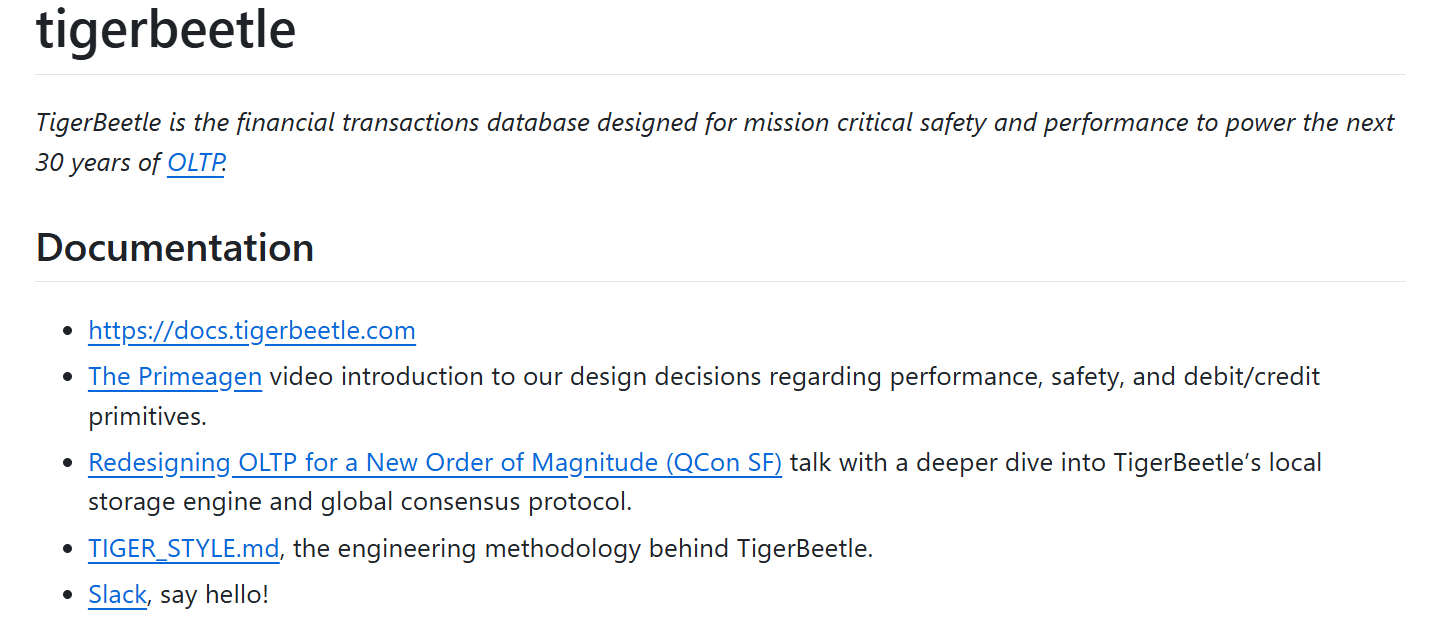Open the TIGER_STYLE.md link

pos(184,548)
